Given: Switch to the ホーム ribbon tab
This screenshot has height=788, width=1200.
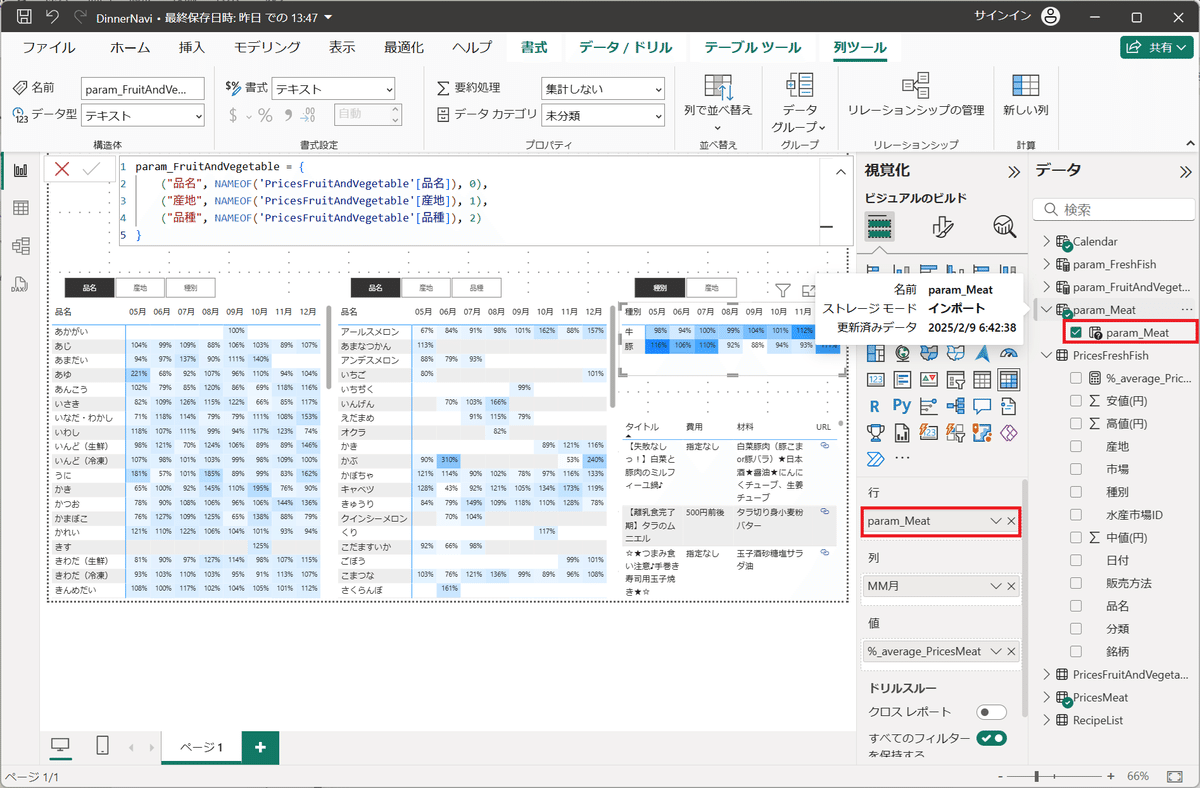Looking at the screenshot, I should (x=130, y=47).
